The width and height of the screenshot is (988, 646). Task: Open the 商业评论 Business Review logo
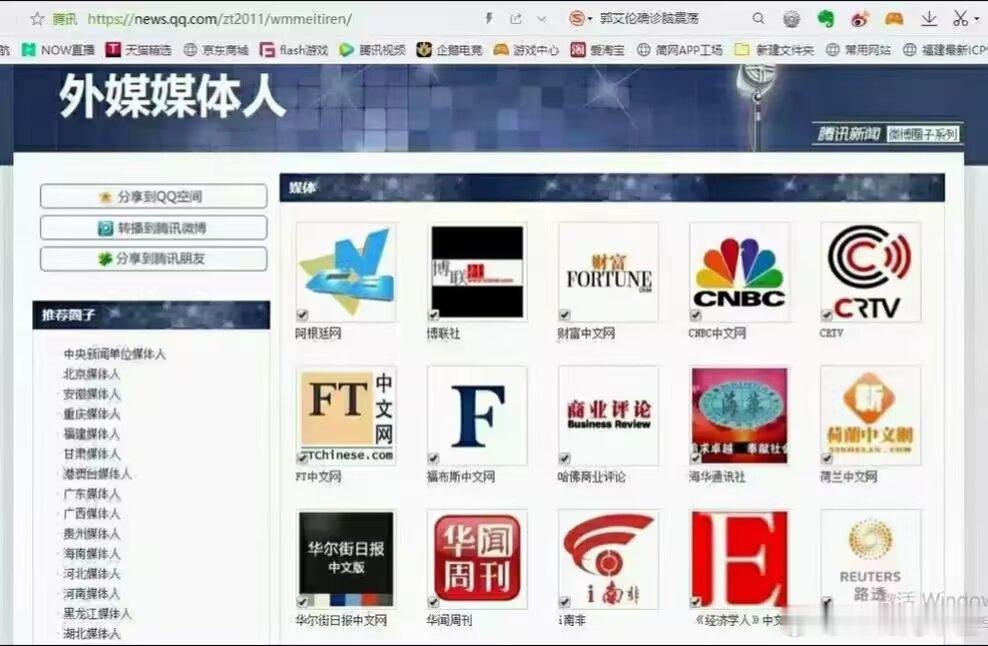(608, 416)
